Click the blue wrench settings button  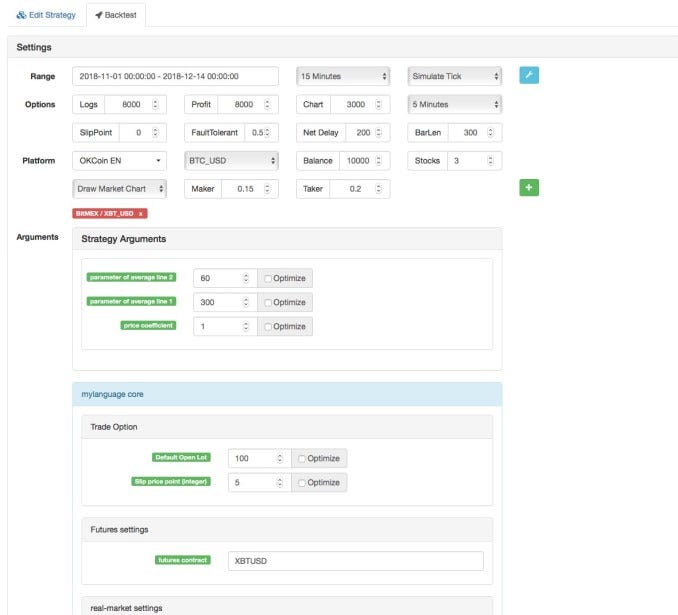coord(529,75)
